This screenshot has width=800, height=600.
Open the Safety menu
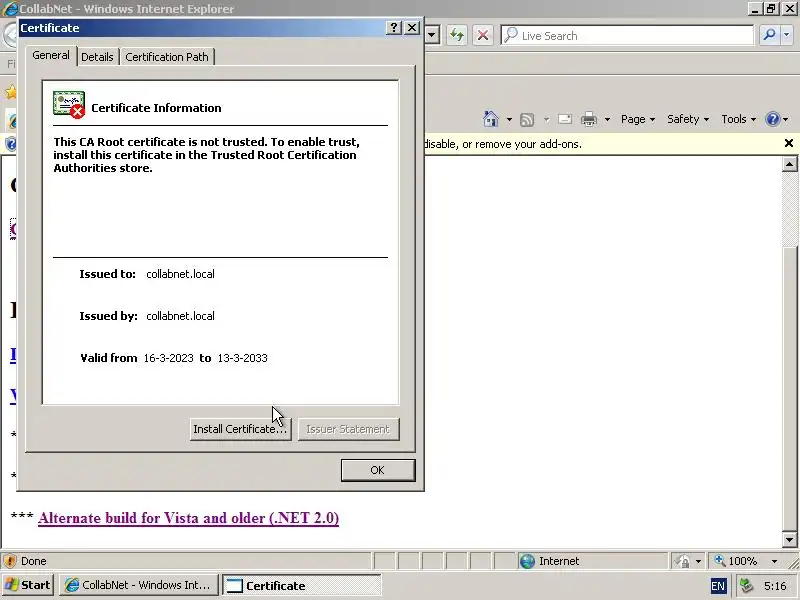688,119
